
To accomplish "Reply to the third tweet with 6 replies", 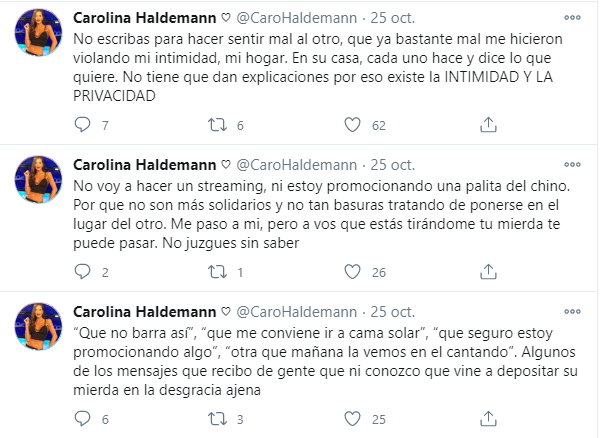I will pyautogui.click(x=84, y=417).
